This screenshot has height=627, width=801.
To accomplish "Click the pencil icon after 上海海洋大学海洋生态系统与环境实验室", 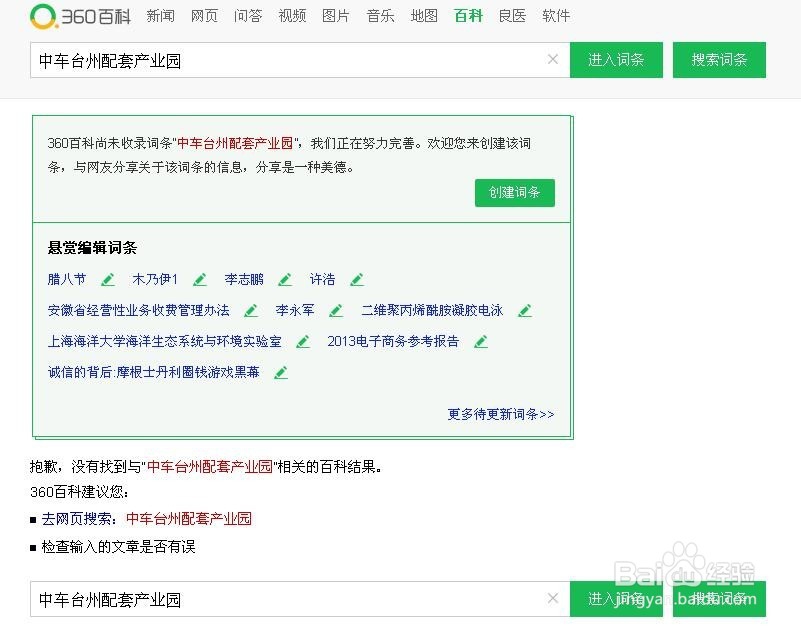I will 303,342.
